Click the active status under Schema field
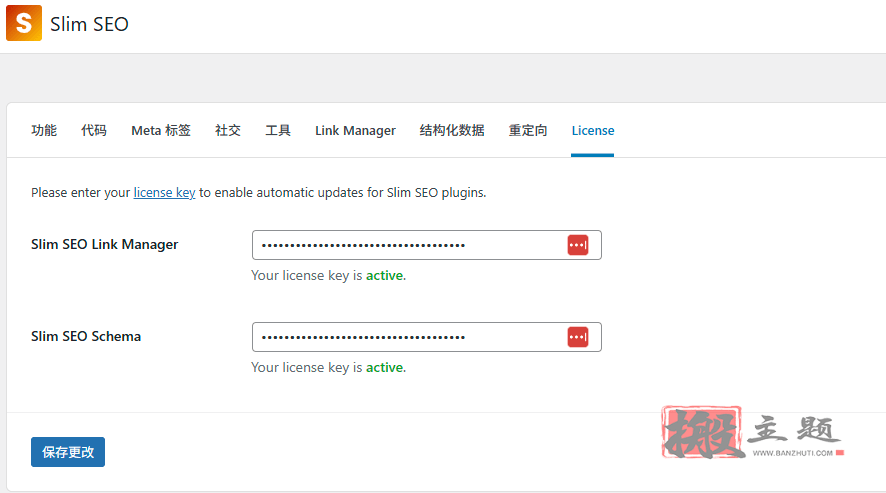Image resolution: width=886 pixels, height=493 pixels. pos(385,367)
